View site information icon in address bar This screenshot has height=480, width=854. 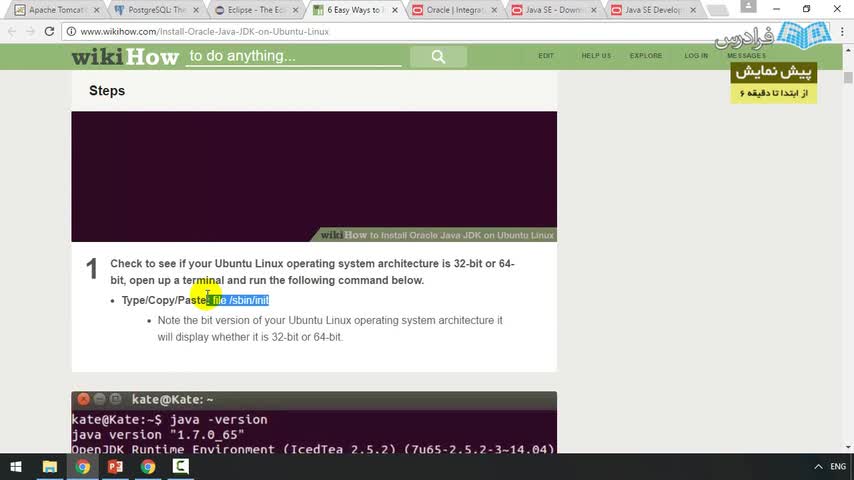point(71,32)
